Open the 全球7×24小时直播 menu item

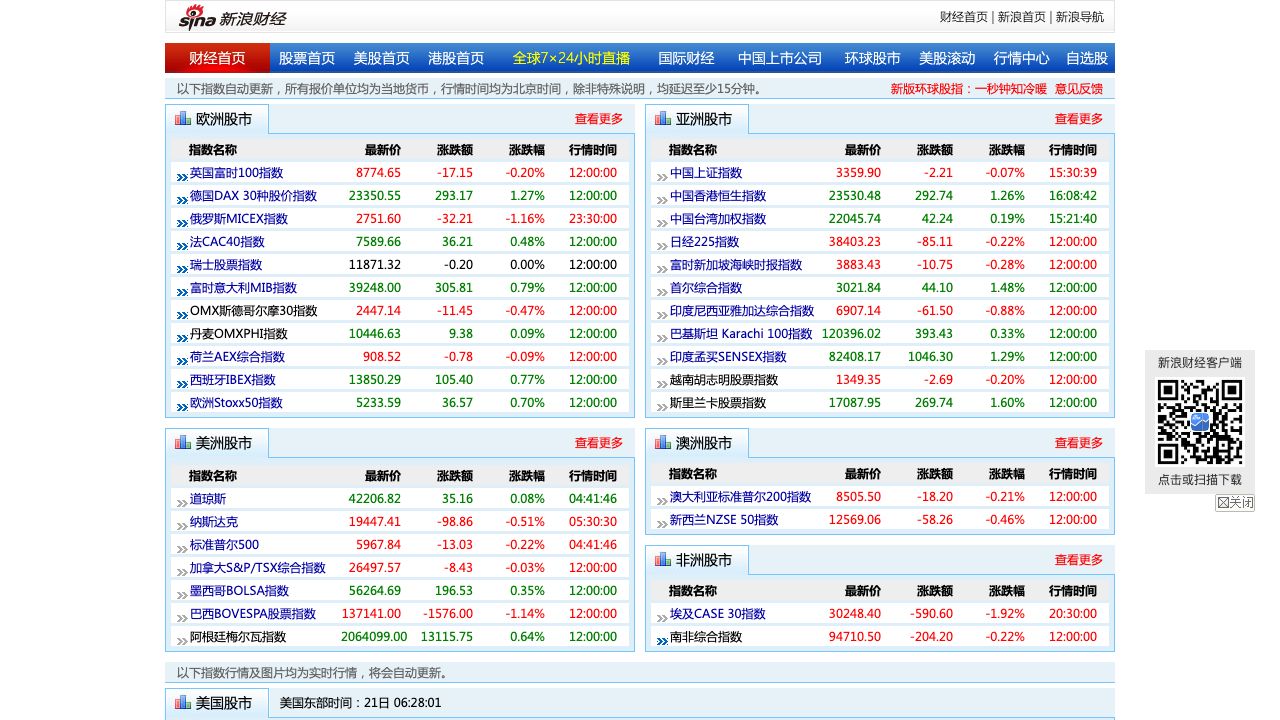571,58
